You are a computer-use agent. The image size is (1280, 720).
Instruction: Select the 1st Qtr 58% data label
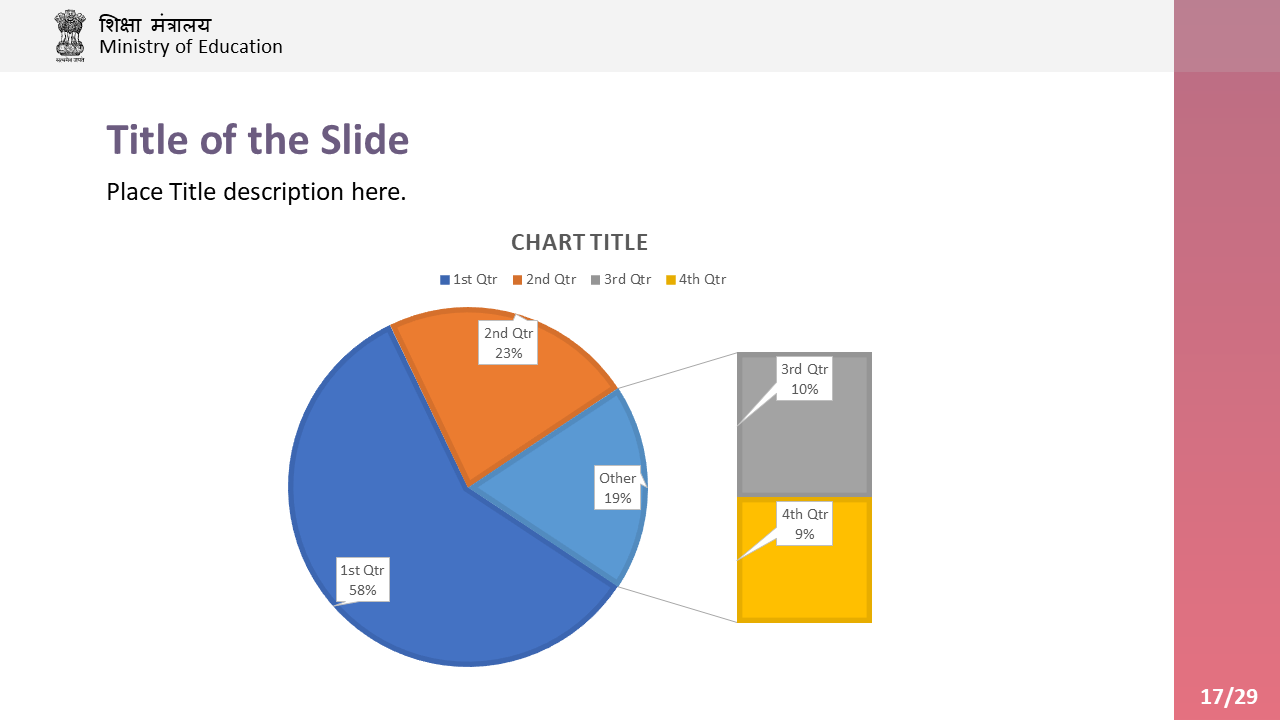coord(362,580)
